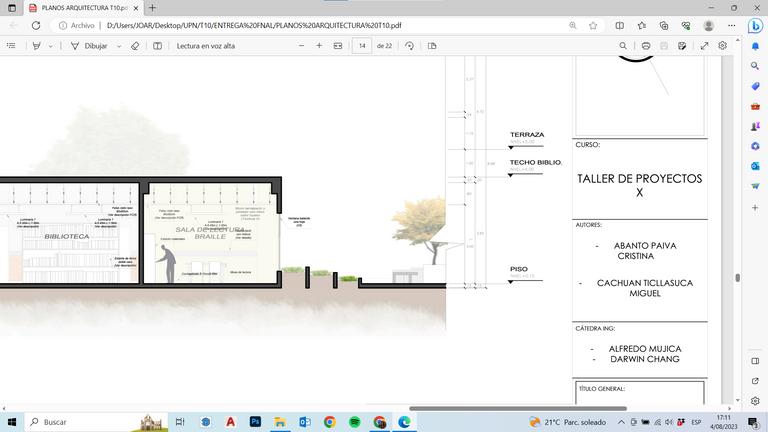Toggle the page view layout button

[x=432, y=46]
